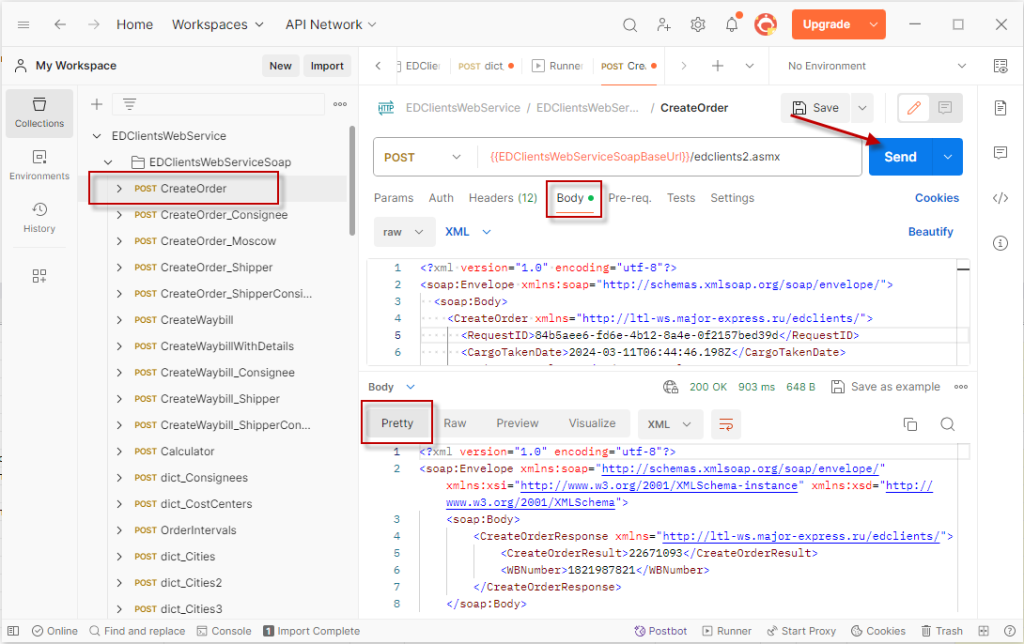
Task: Open the API Network dropdown
Action: [330, 25]
